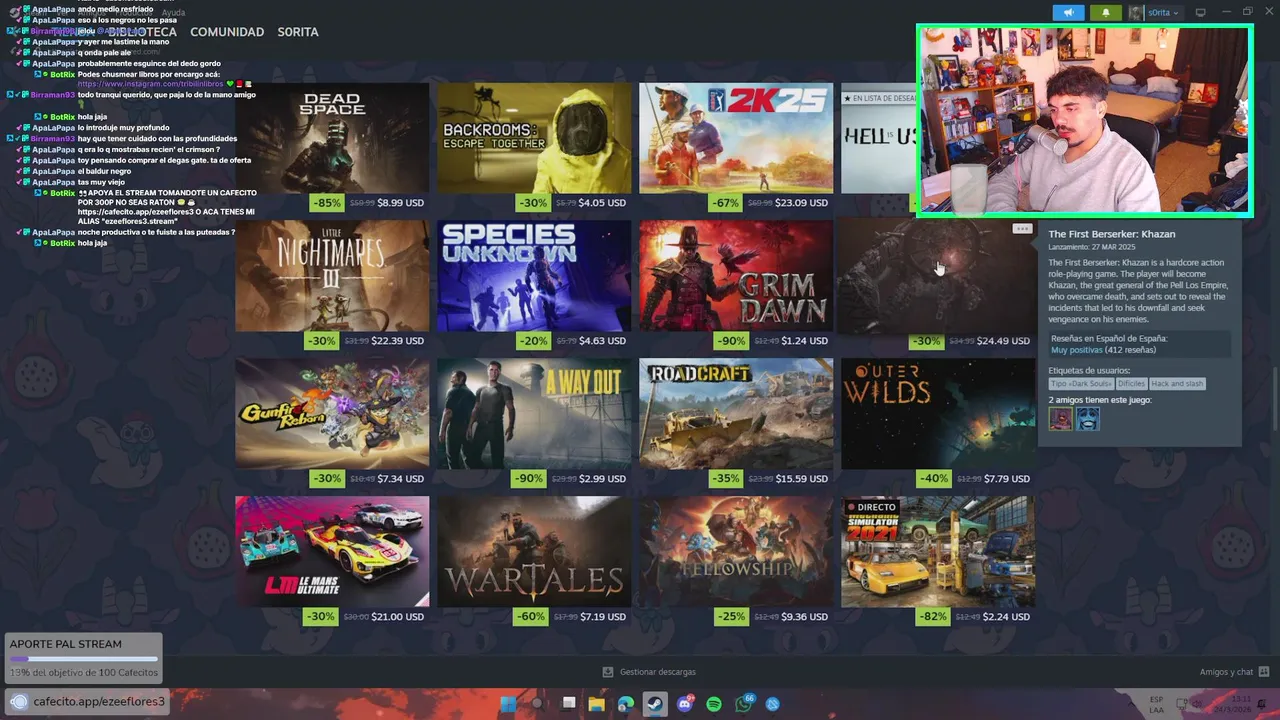Screen dimensions: 1280x720
Task: Click the Aporte pal stream progress bar
Action: pos(84,659)
